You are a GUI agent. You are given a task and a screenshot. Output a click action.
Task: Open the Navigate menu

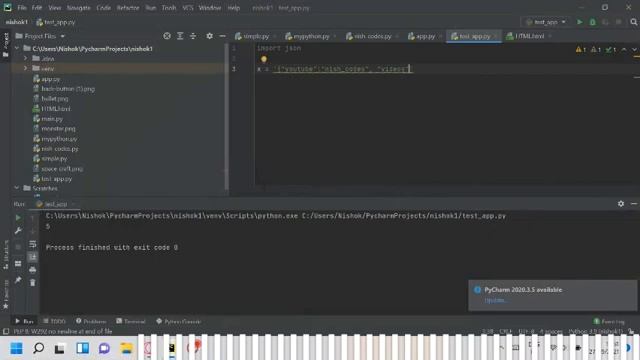click(x=78, y=8)
